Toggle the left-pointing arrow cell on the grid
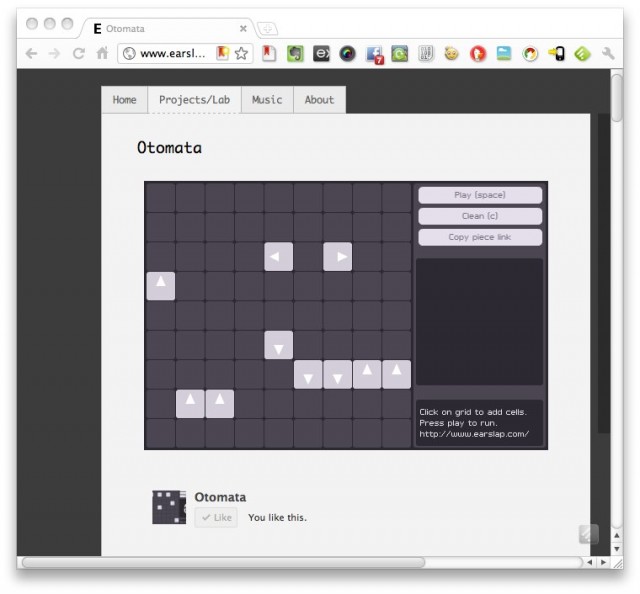 point(278,257)
